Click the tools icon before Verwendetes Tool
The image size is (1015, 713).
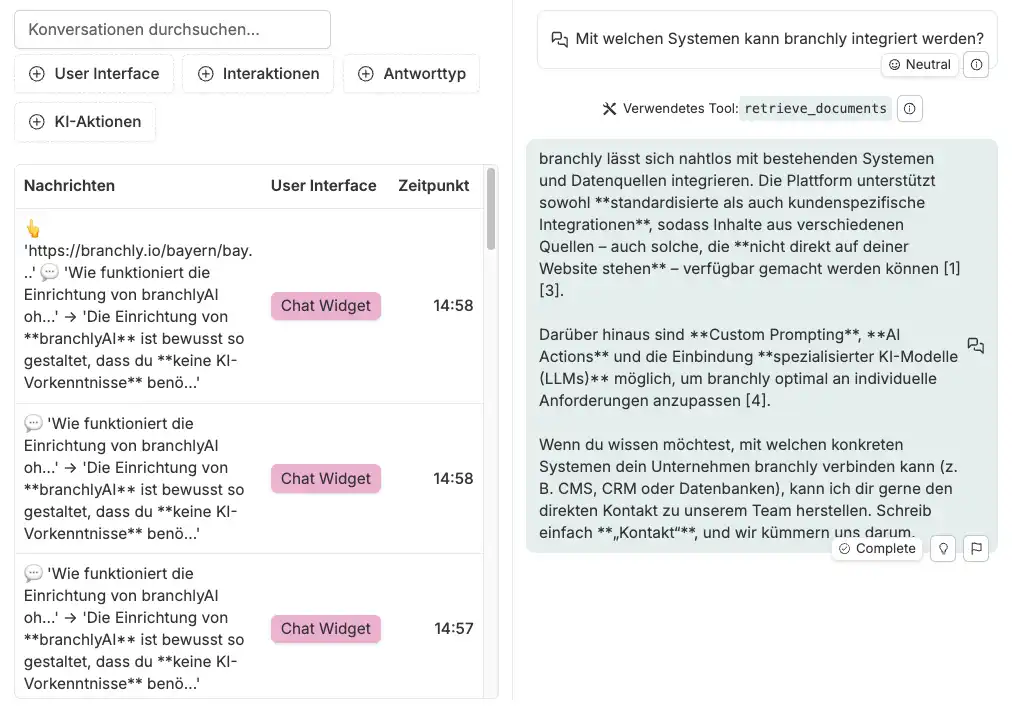[609, 109]
